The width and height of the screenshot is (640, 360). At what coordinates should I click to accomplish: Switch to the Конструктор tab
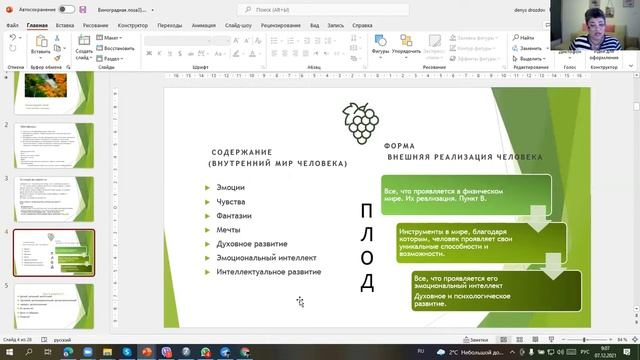coord(133,25)
